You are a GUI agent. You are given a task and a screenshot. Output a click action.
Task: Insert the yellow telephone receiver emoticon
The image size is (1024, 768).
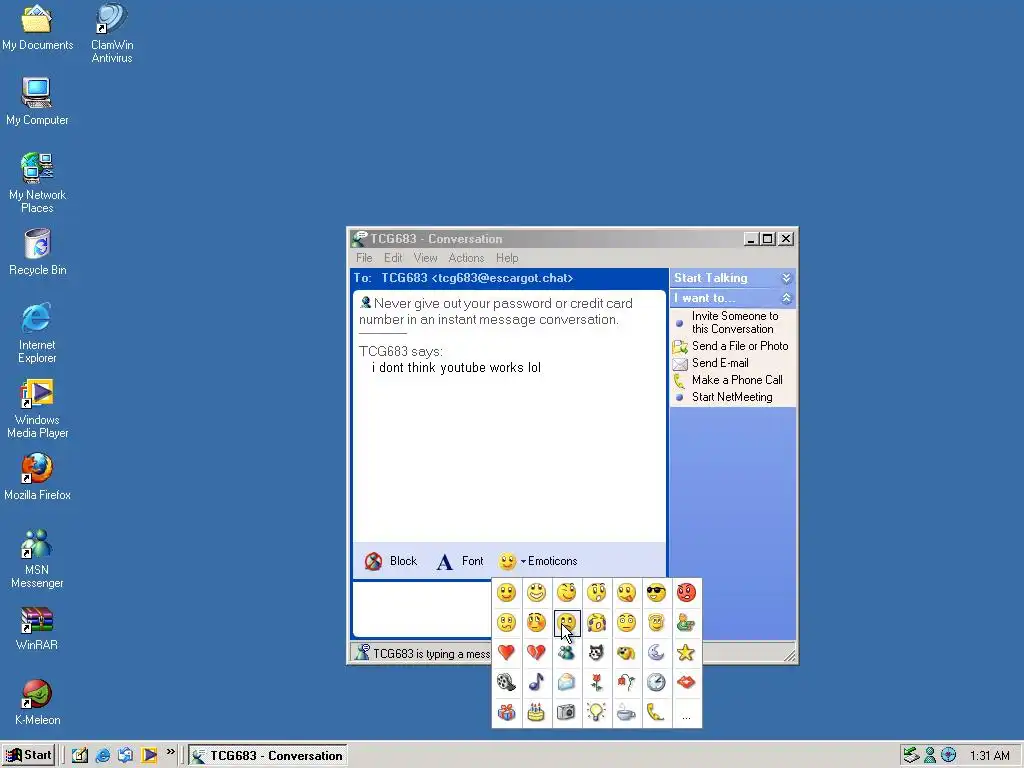click(656, 712)
